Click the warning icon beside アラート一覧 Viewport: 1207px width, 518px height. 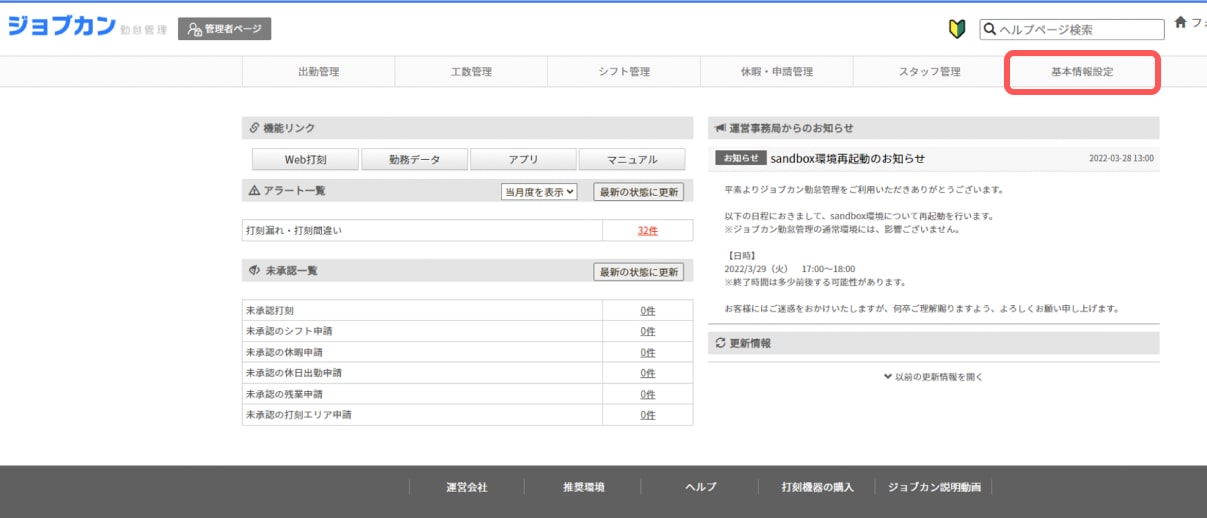pyautogui.click(x=254, y=190)
